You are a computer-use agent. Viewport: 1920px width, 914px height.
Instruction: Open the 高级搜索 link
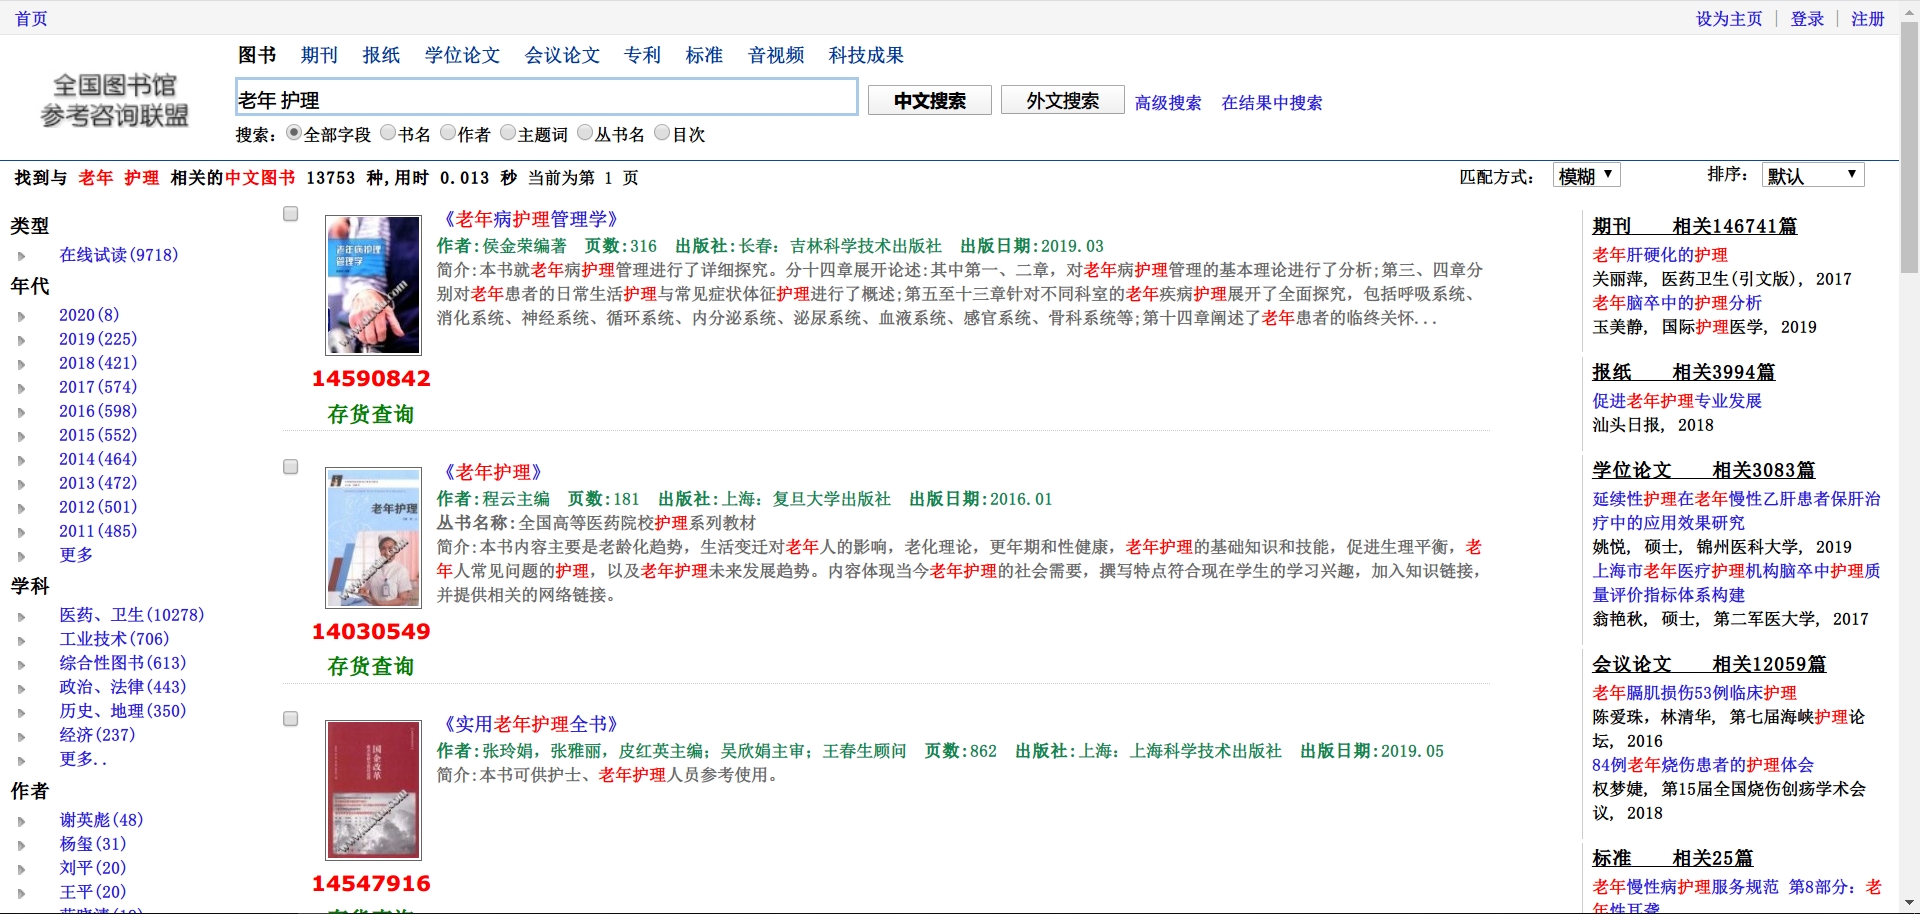[x=1167, y=102]
